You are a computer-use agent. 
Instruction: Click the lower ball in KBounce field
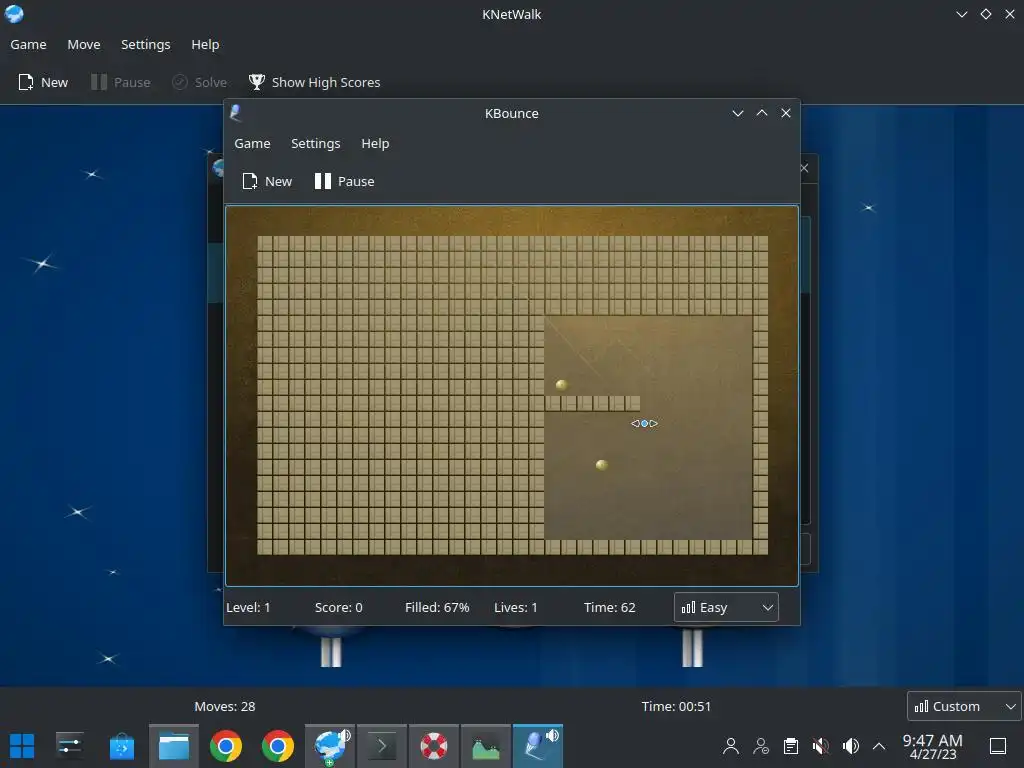coord(602,465)
